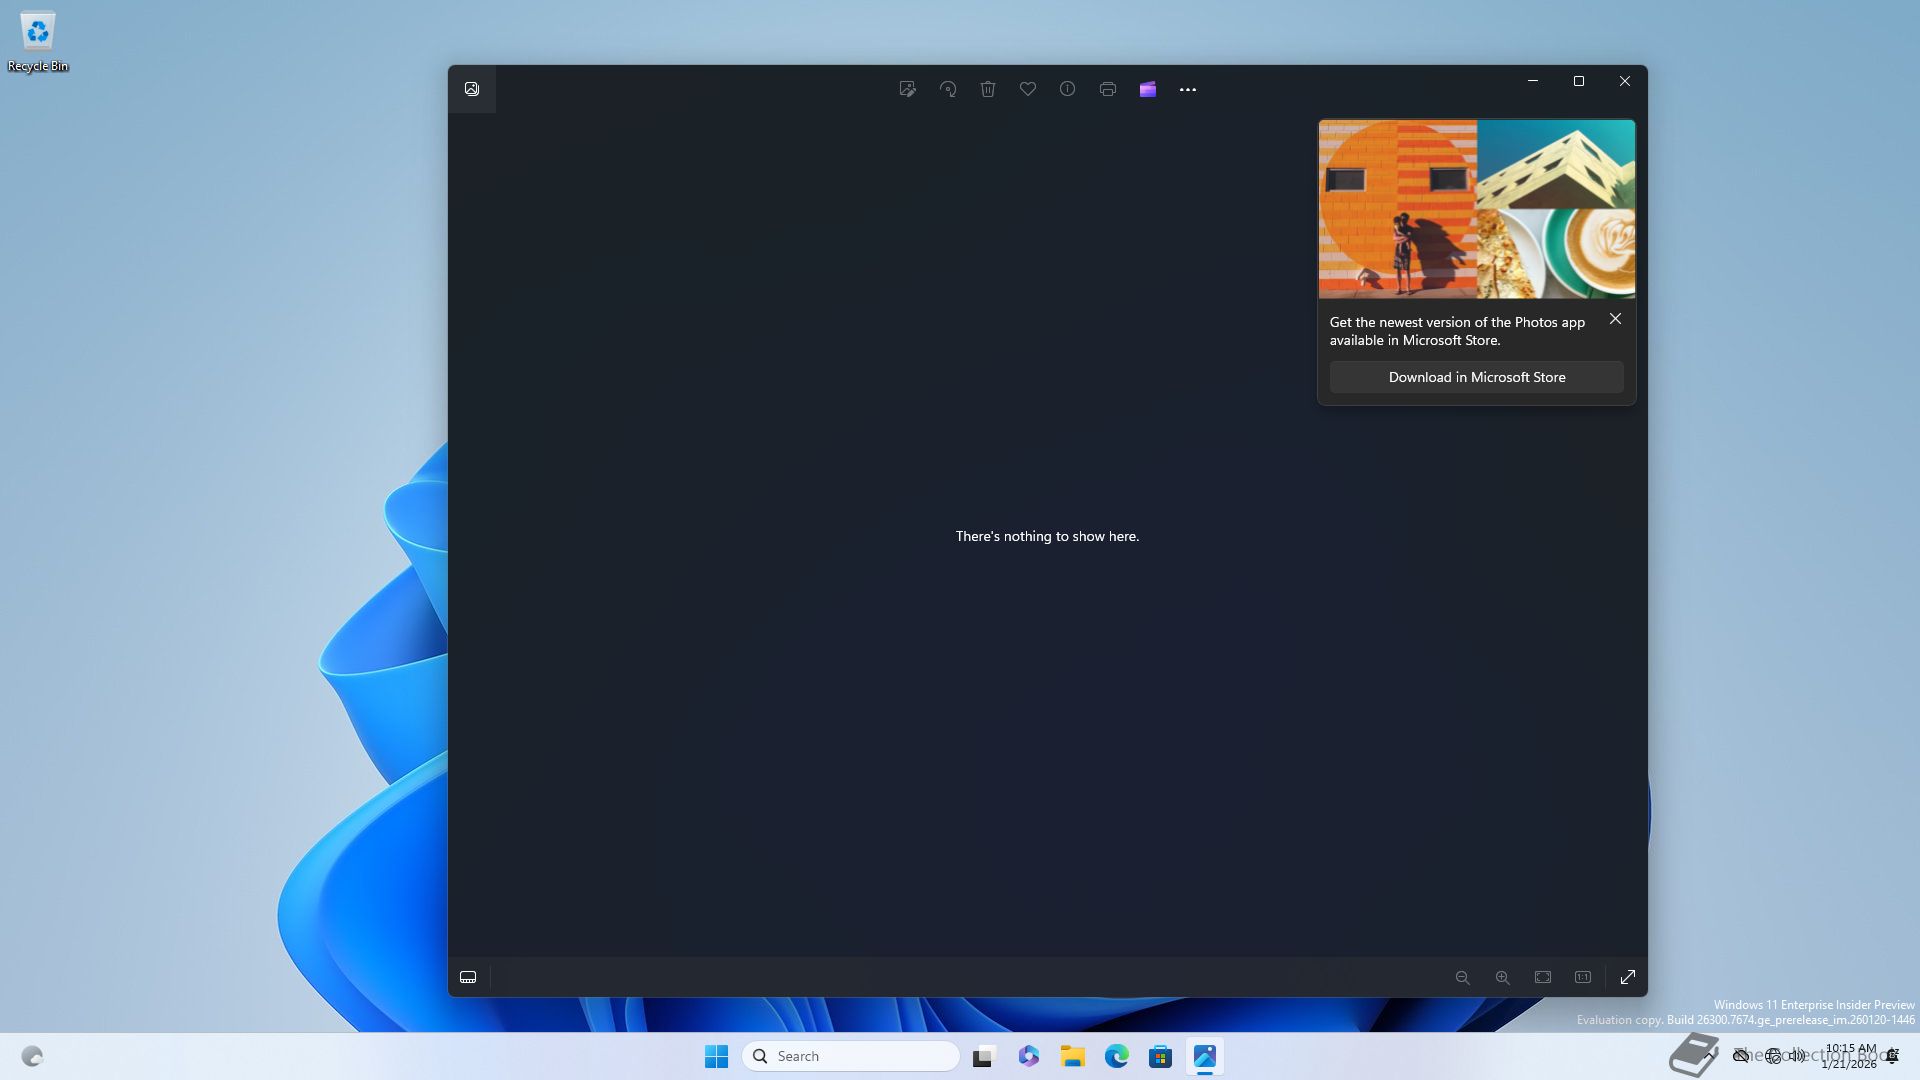
Task: Toggle the fit to window icon
Action: point(1543,977)
